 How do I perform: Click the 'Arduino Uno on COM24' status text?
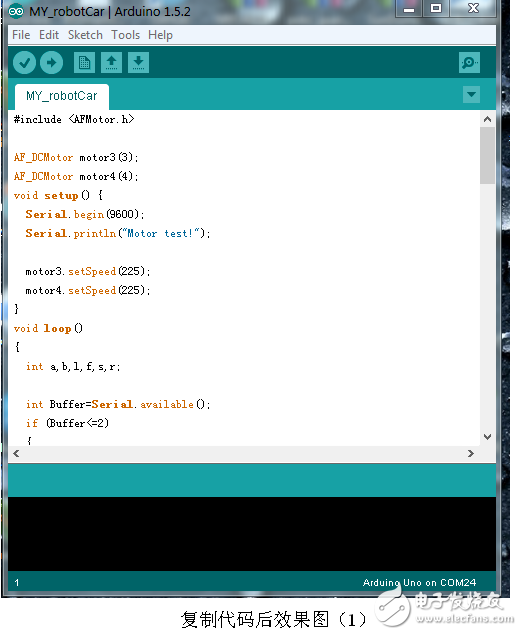coord(419,583)
